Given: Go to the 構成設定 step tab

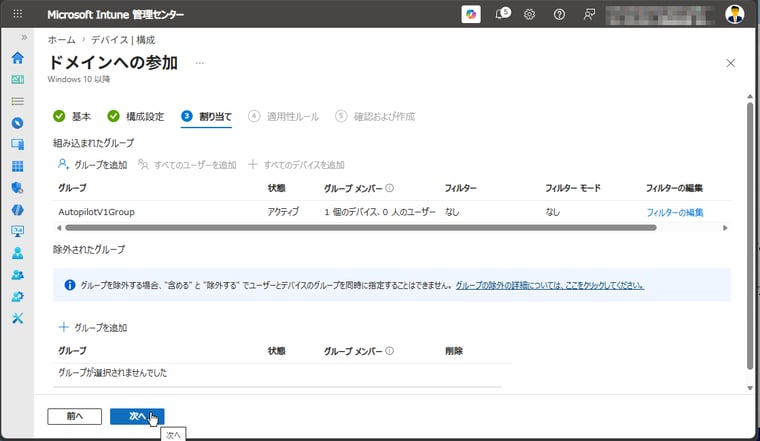Looking at the screenshot, I should pos(136,116).
